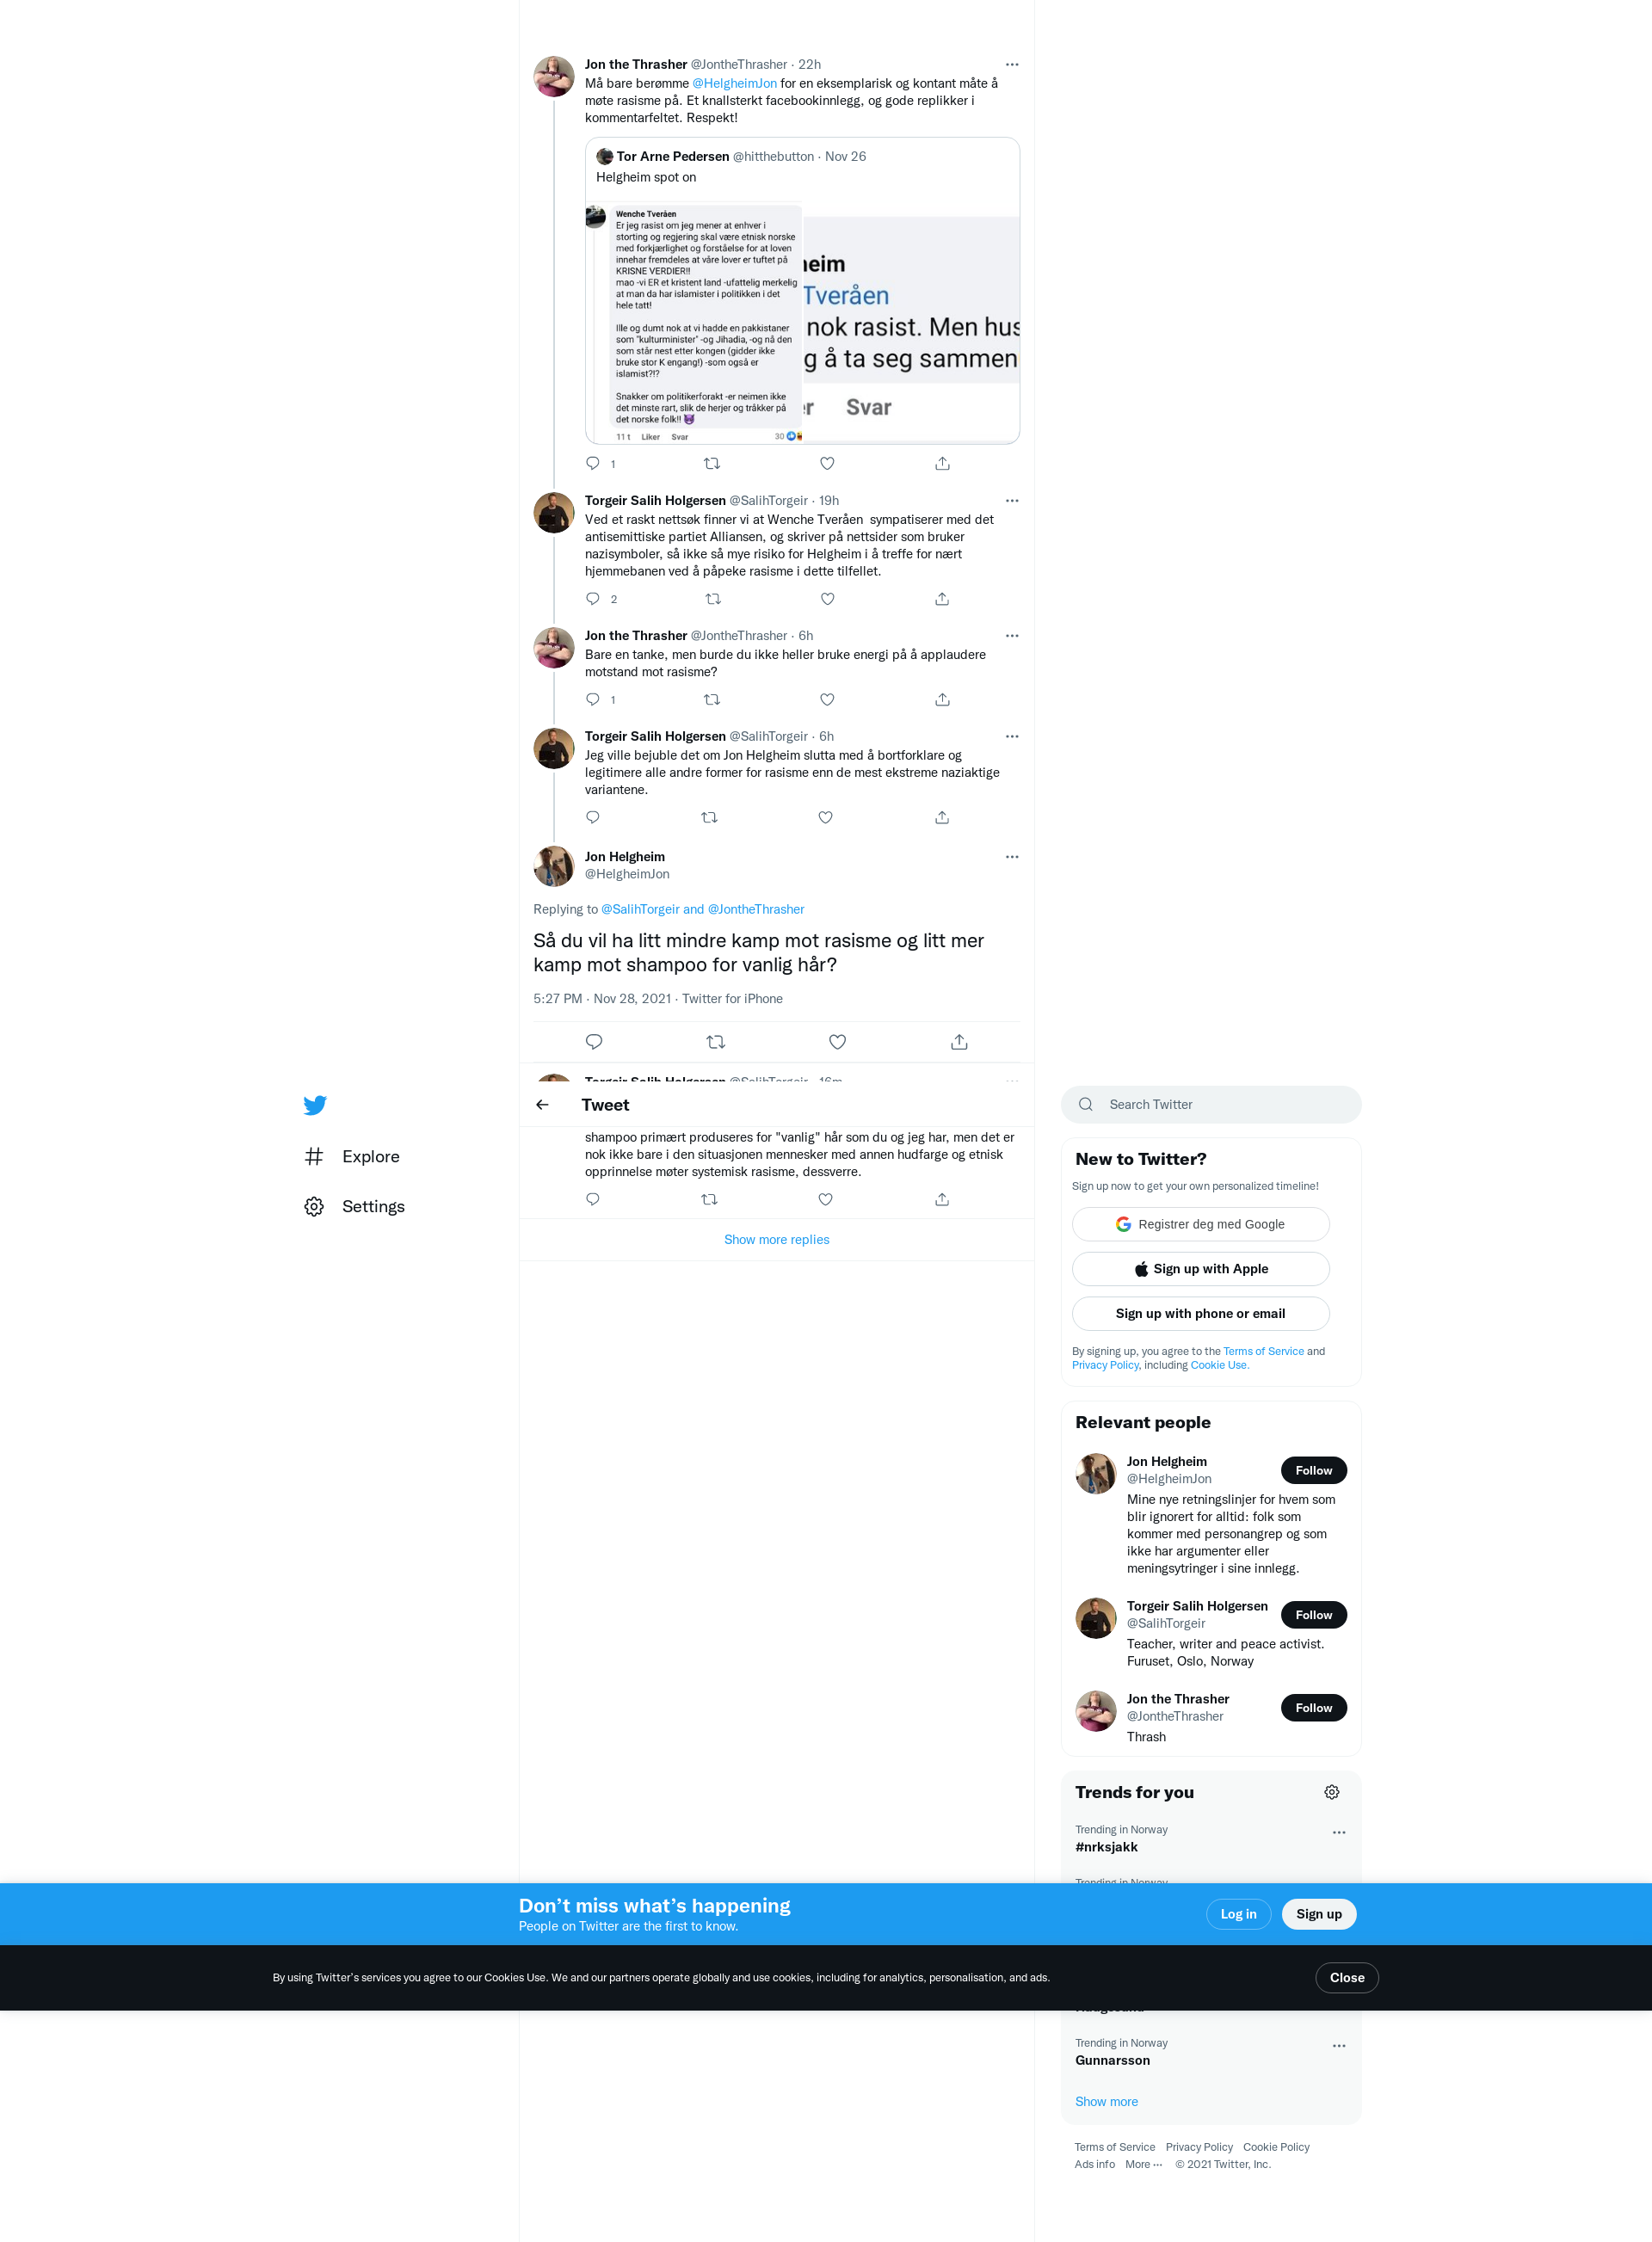Open more options on Jon Helgheim's tweet
The width and height of the screenshot is (1652, 2242).
(1012, 857)
